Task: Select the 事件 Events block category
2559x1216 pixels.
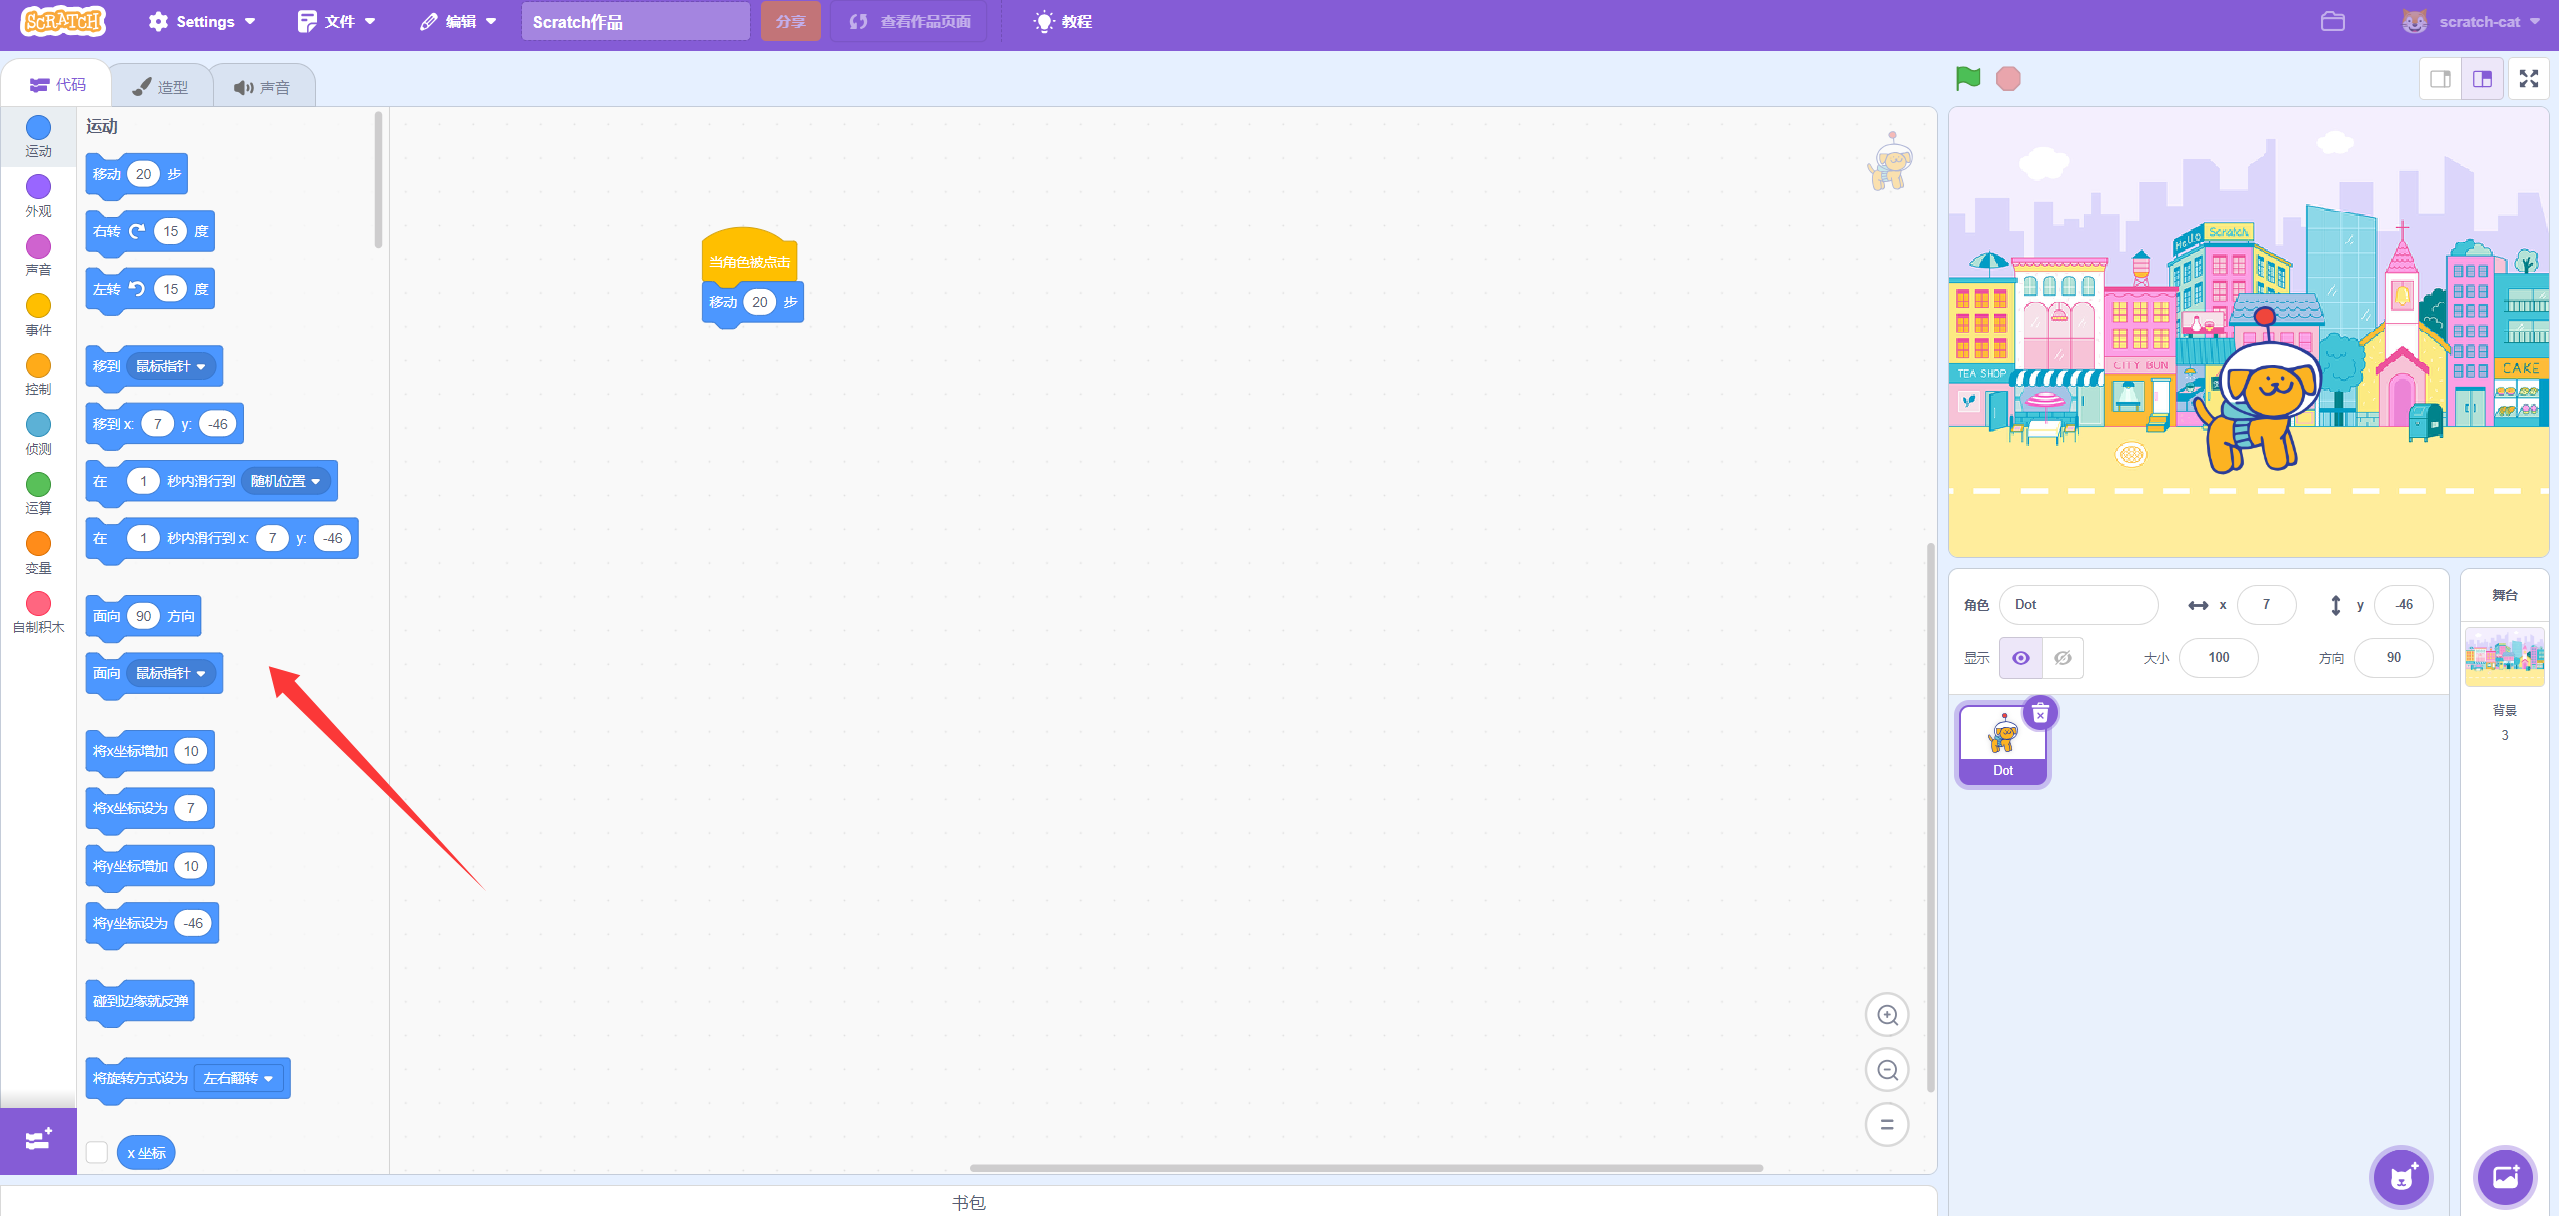Action: [38, 313]
